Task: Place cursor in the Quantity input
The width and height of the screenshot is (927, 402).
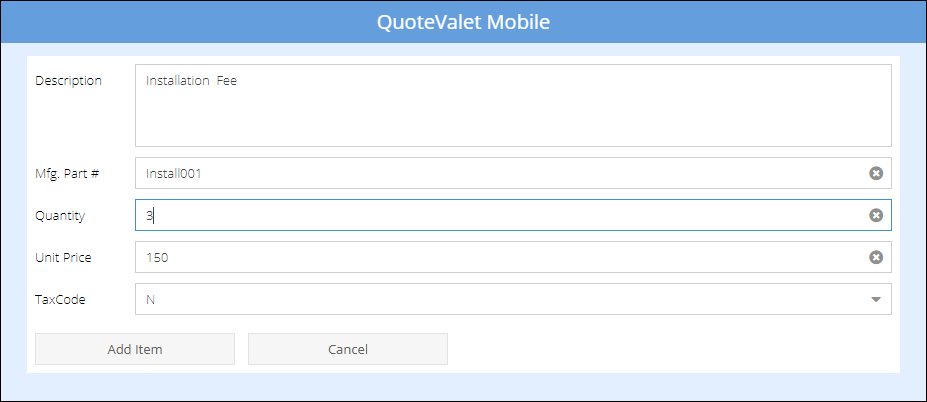Action: [x=500, y=215]
